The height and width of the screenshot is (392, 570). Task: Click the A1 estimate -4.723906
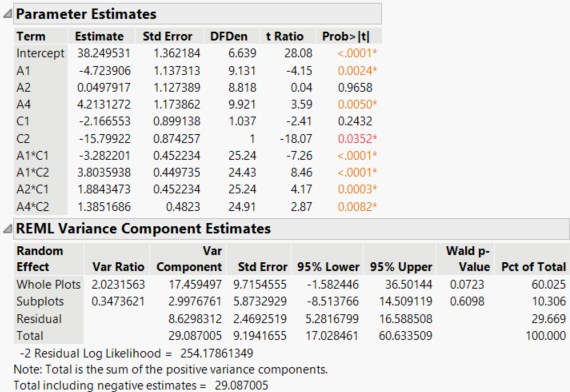tap(105, 71)
